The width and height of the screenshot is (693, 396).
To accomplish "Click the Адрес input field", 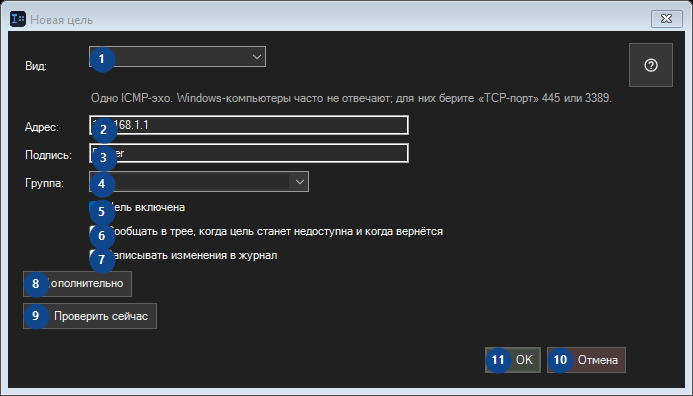I will [249, 125].
